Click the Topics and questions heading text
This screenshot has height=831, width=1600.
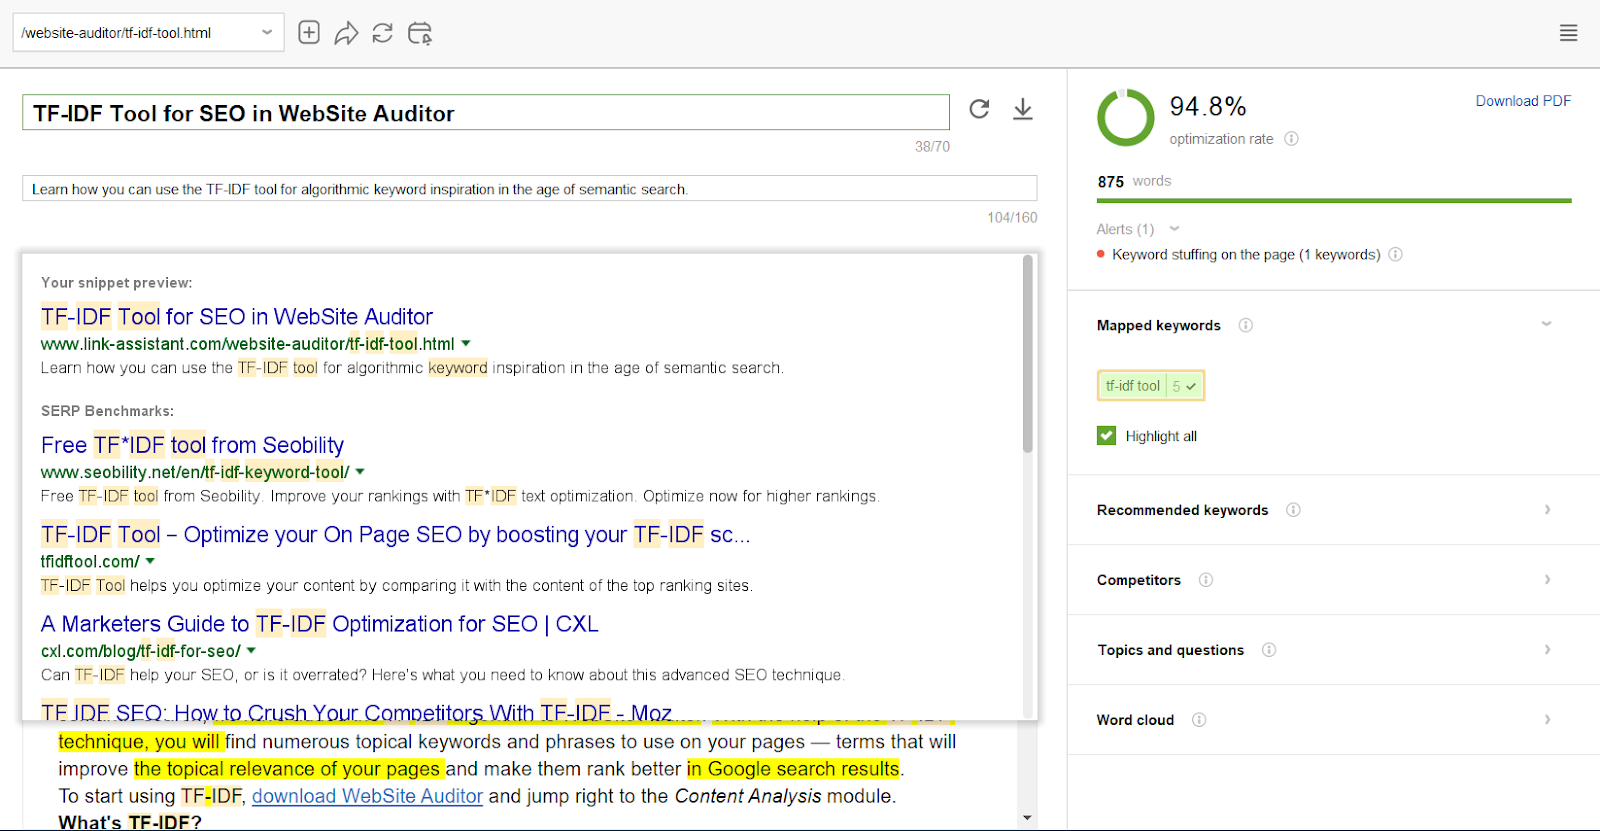[x=1171, y=650]
